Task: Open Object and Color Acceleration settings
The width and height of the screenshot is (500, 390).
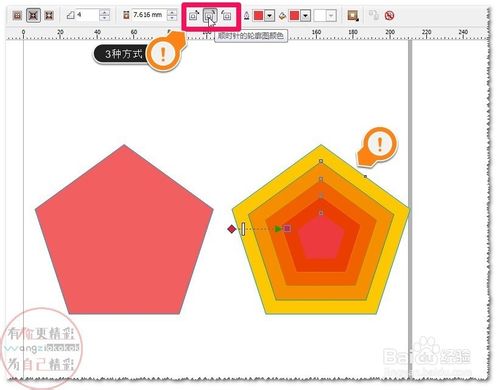Action: coord(353,15)
